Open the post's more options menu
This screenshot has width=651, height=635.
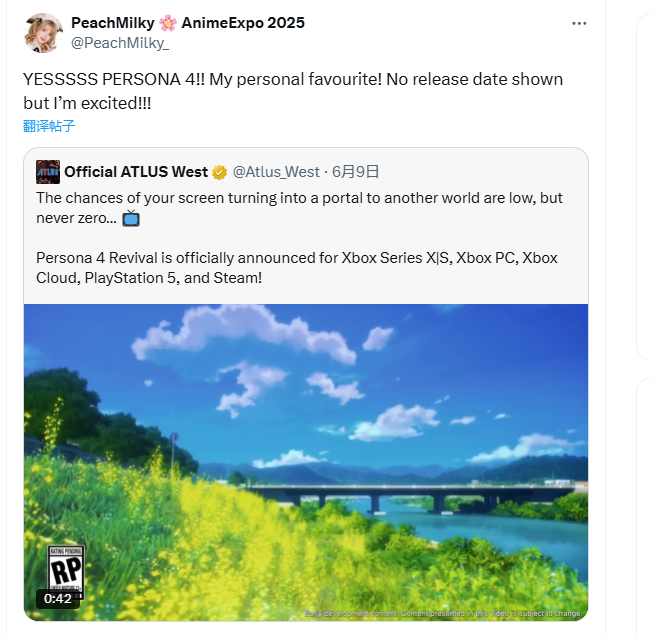tap(579, 23)
